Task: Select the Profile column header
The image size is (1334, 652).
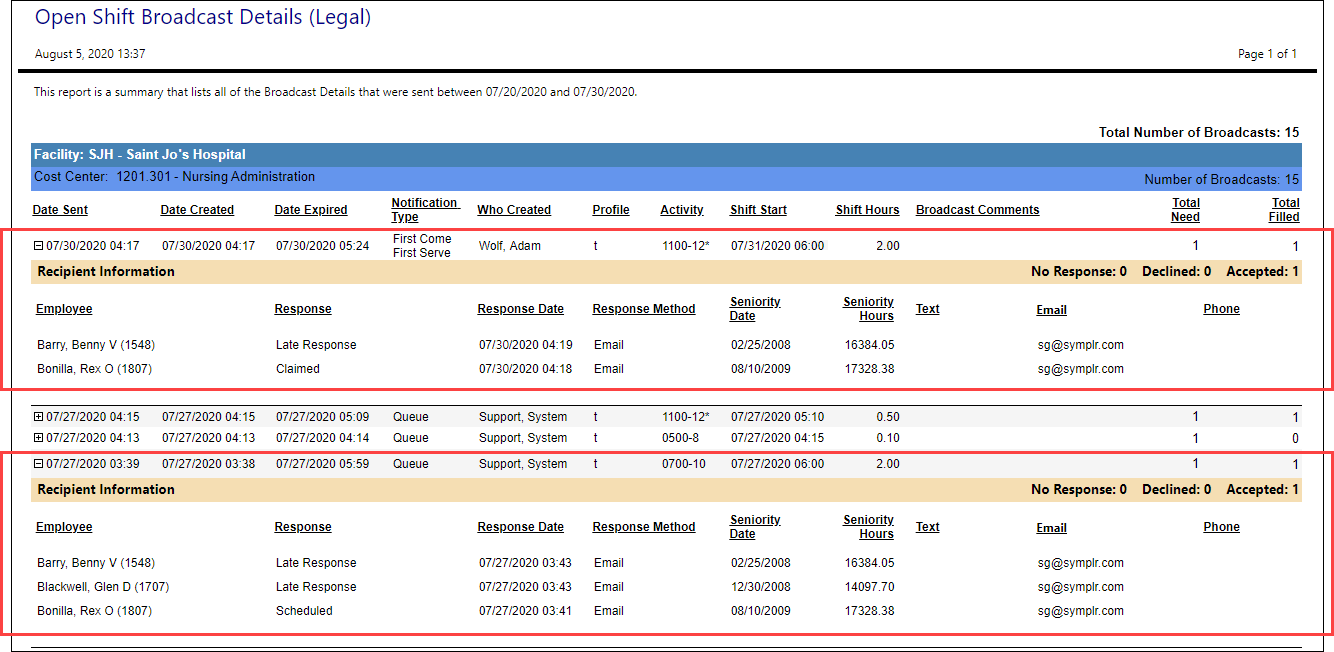Action: (611, 210)
